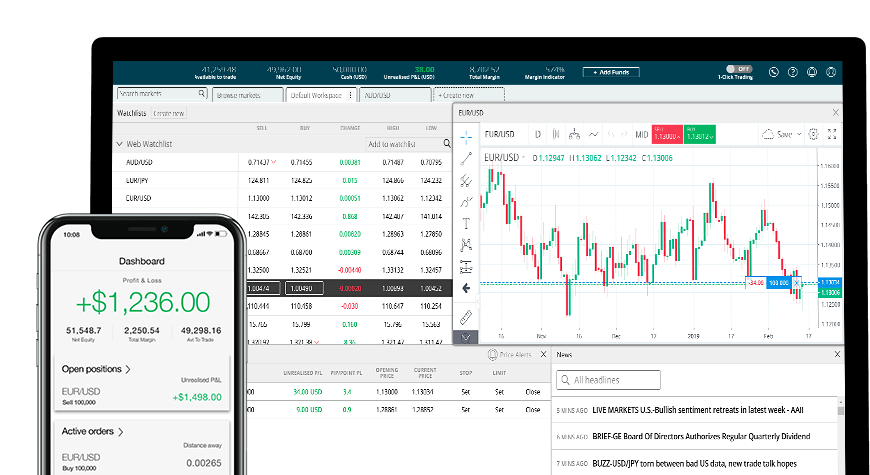Screen dimensions: 870x475
Task: Toggle the 1-Click Trading switch
Action: (x=738, y=69)
